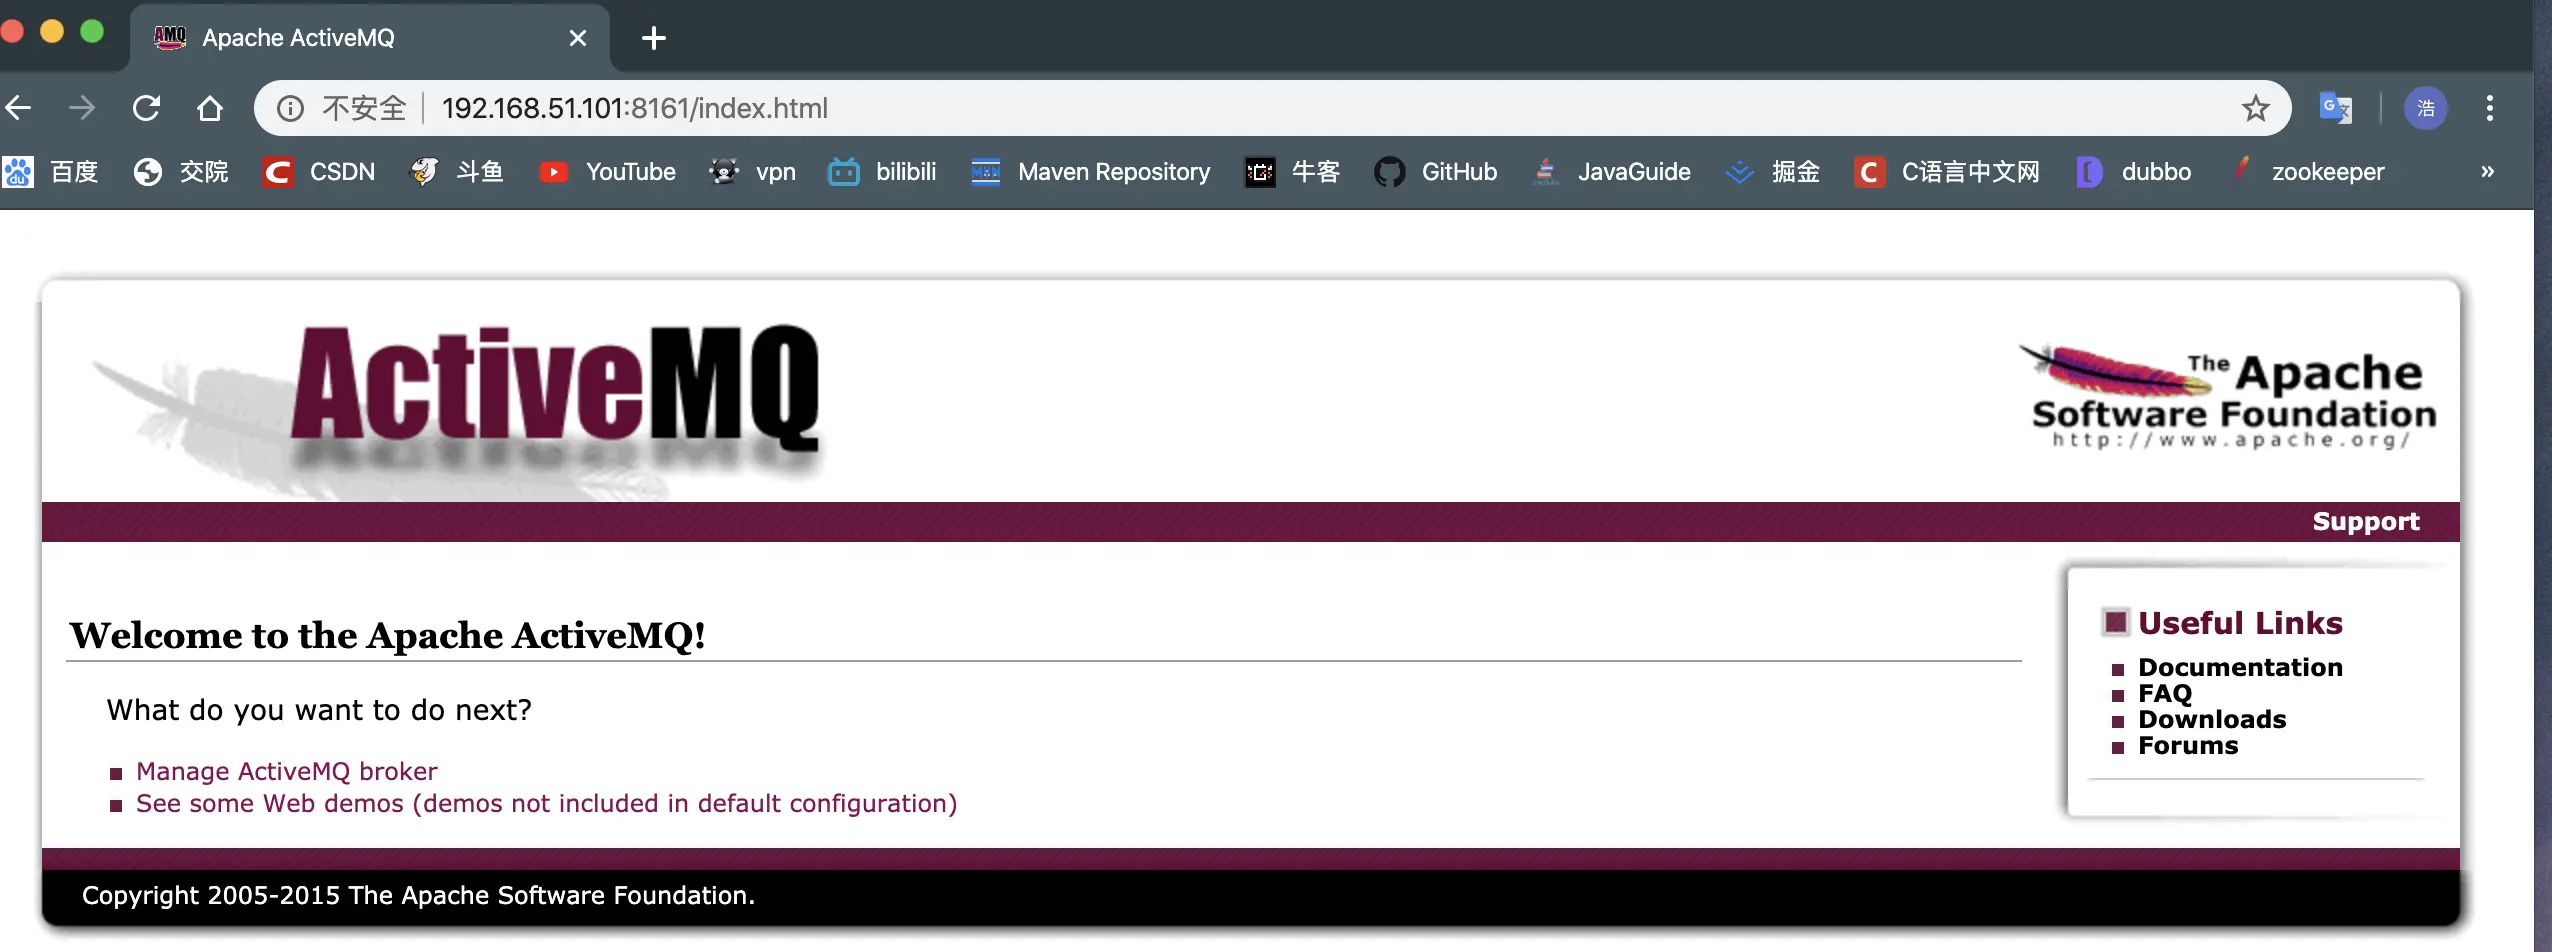The height and width of the screenshot is (952, 2552).
Task: Click the Useful Links heading
Action: click(2240, 623)
